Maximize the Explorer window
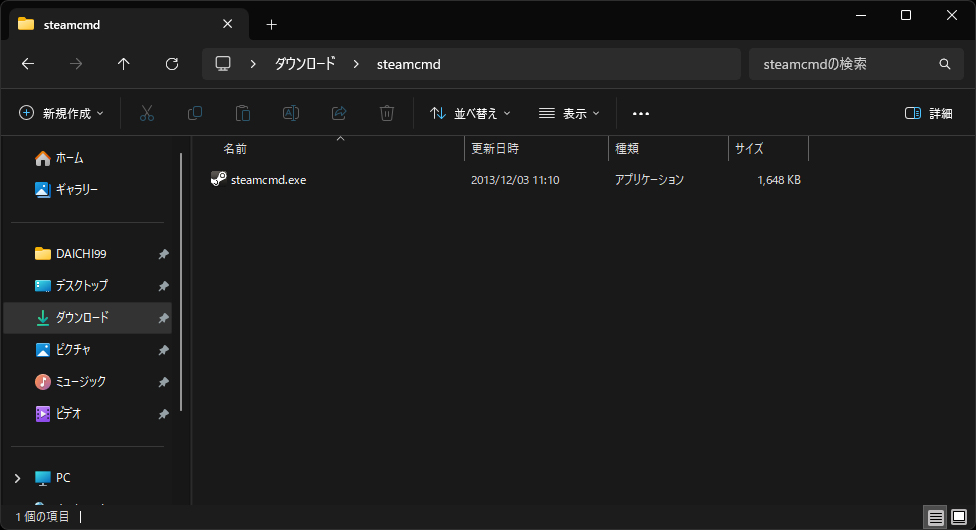This screenshot has width=976, height=530. tap(906, 16)
